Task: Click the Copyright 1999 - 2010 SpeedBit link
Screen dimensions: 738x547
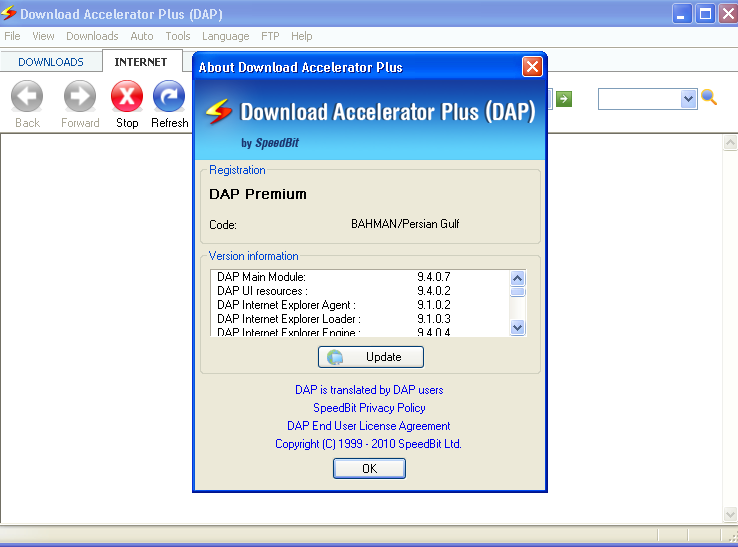Action: pyautogui.click(x=368, y=443)
